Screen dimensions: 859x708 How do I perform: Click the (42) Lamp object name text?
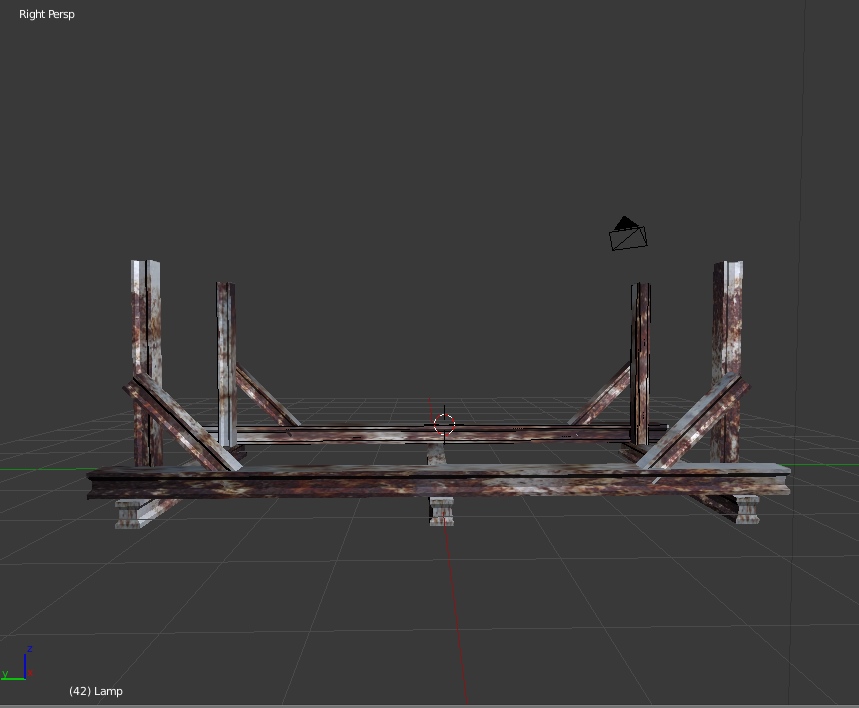[96, 691]
